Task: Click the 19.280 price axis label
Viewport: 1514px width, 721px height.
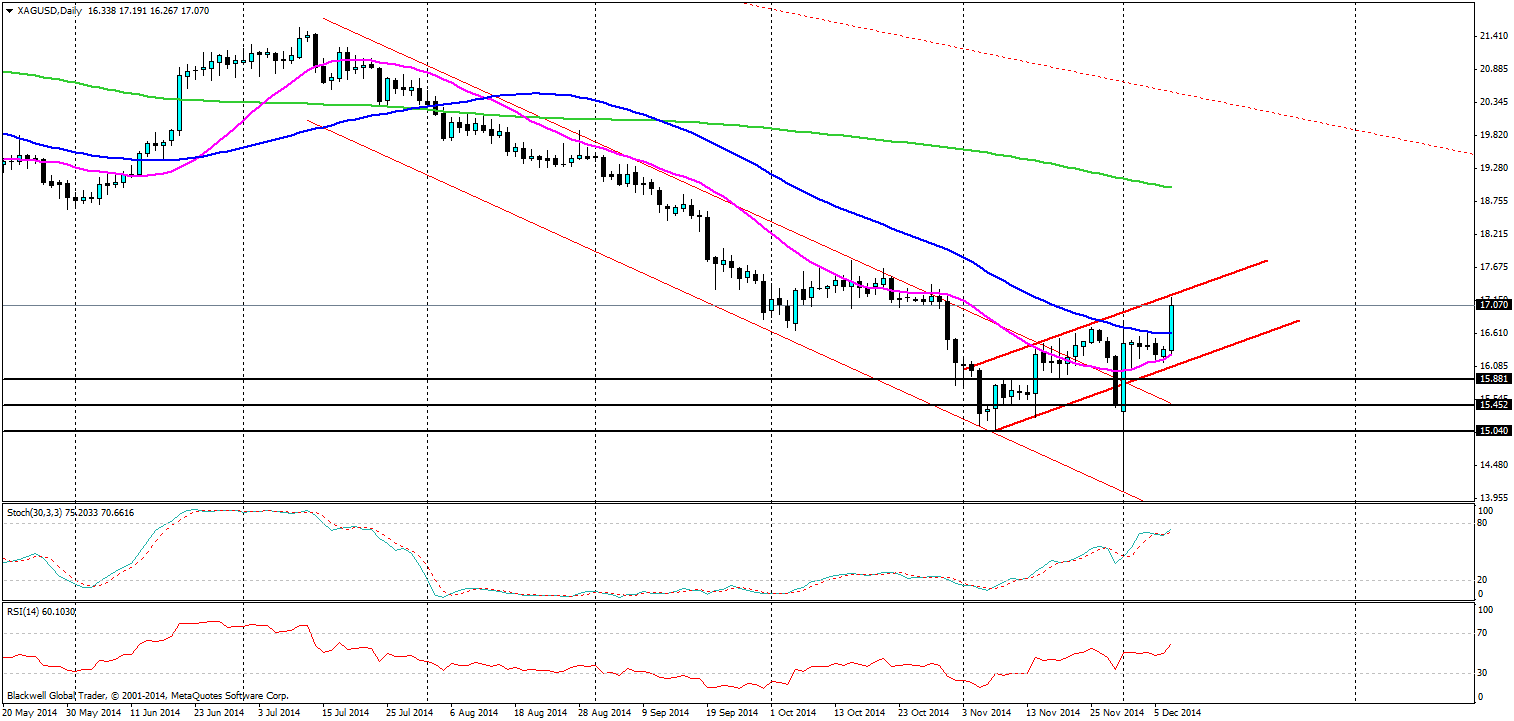Action: click(x=1494, y=168)
